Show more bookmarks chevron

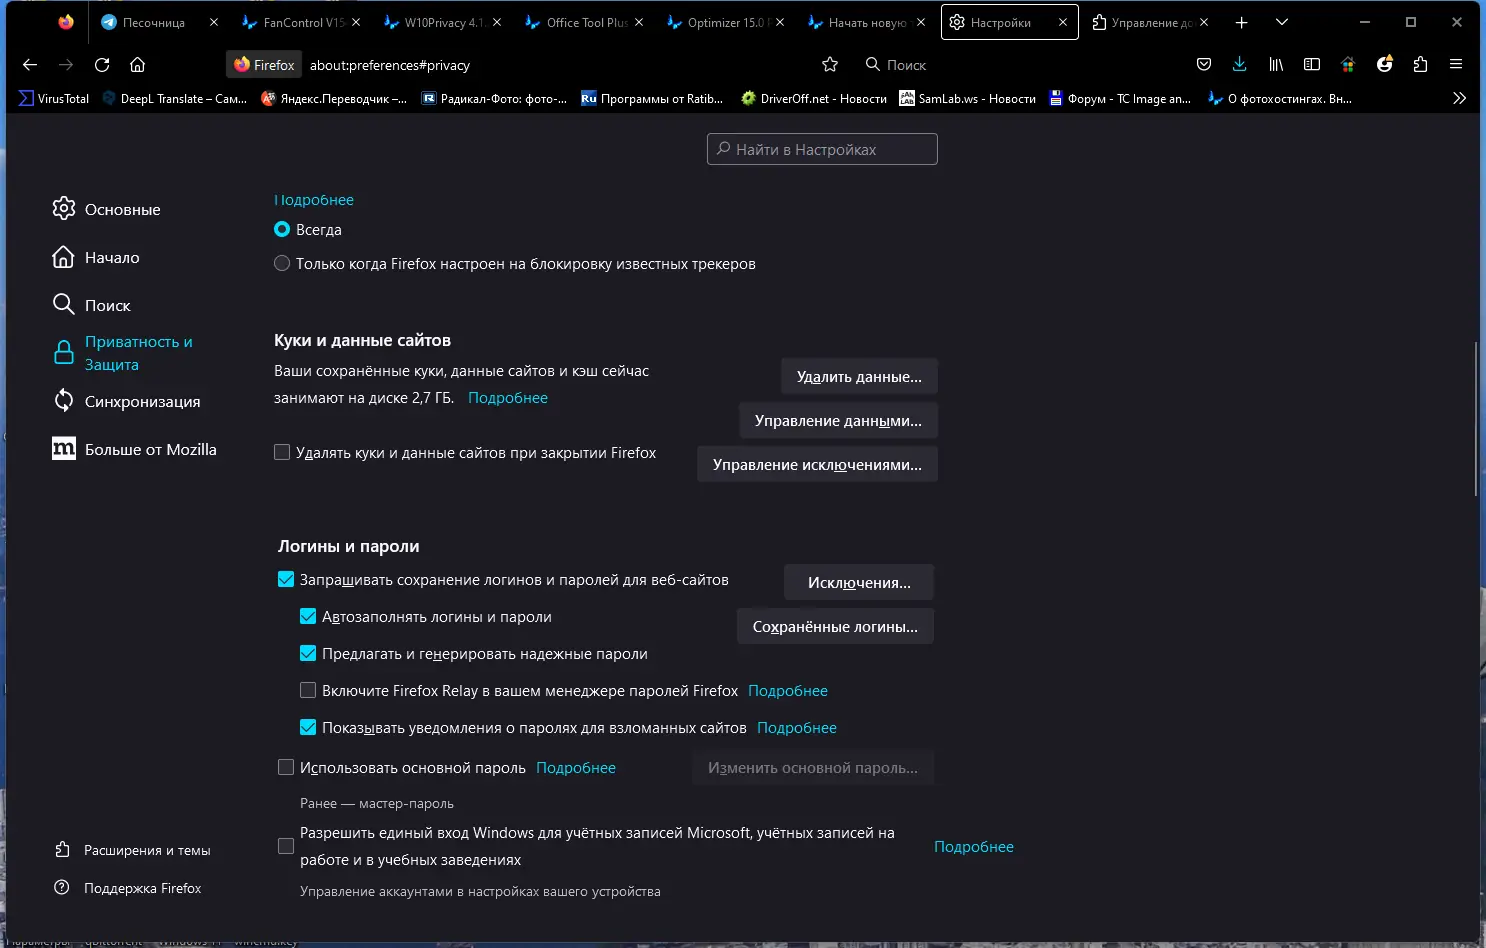click(1459, 98)
